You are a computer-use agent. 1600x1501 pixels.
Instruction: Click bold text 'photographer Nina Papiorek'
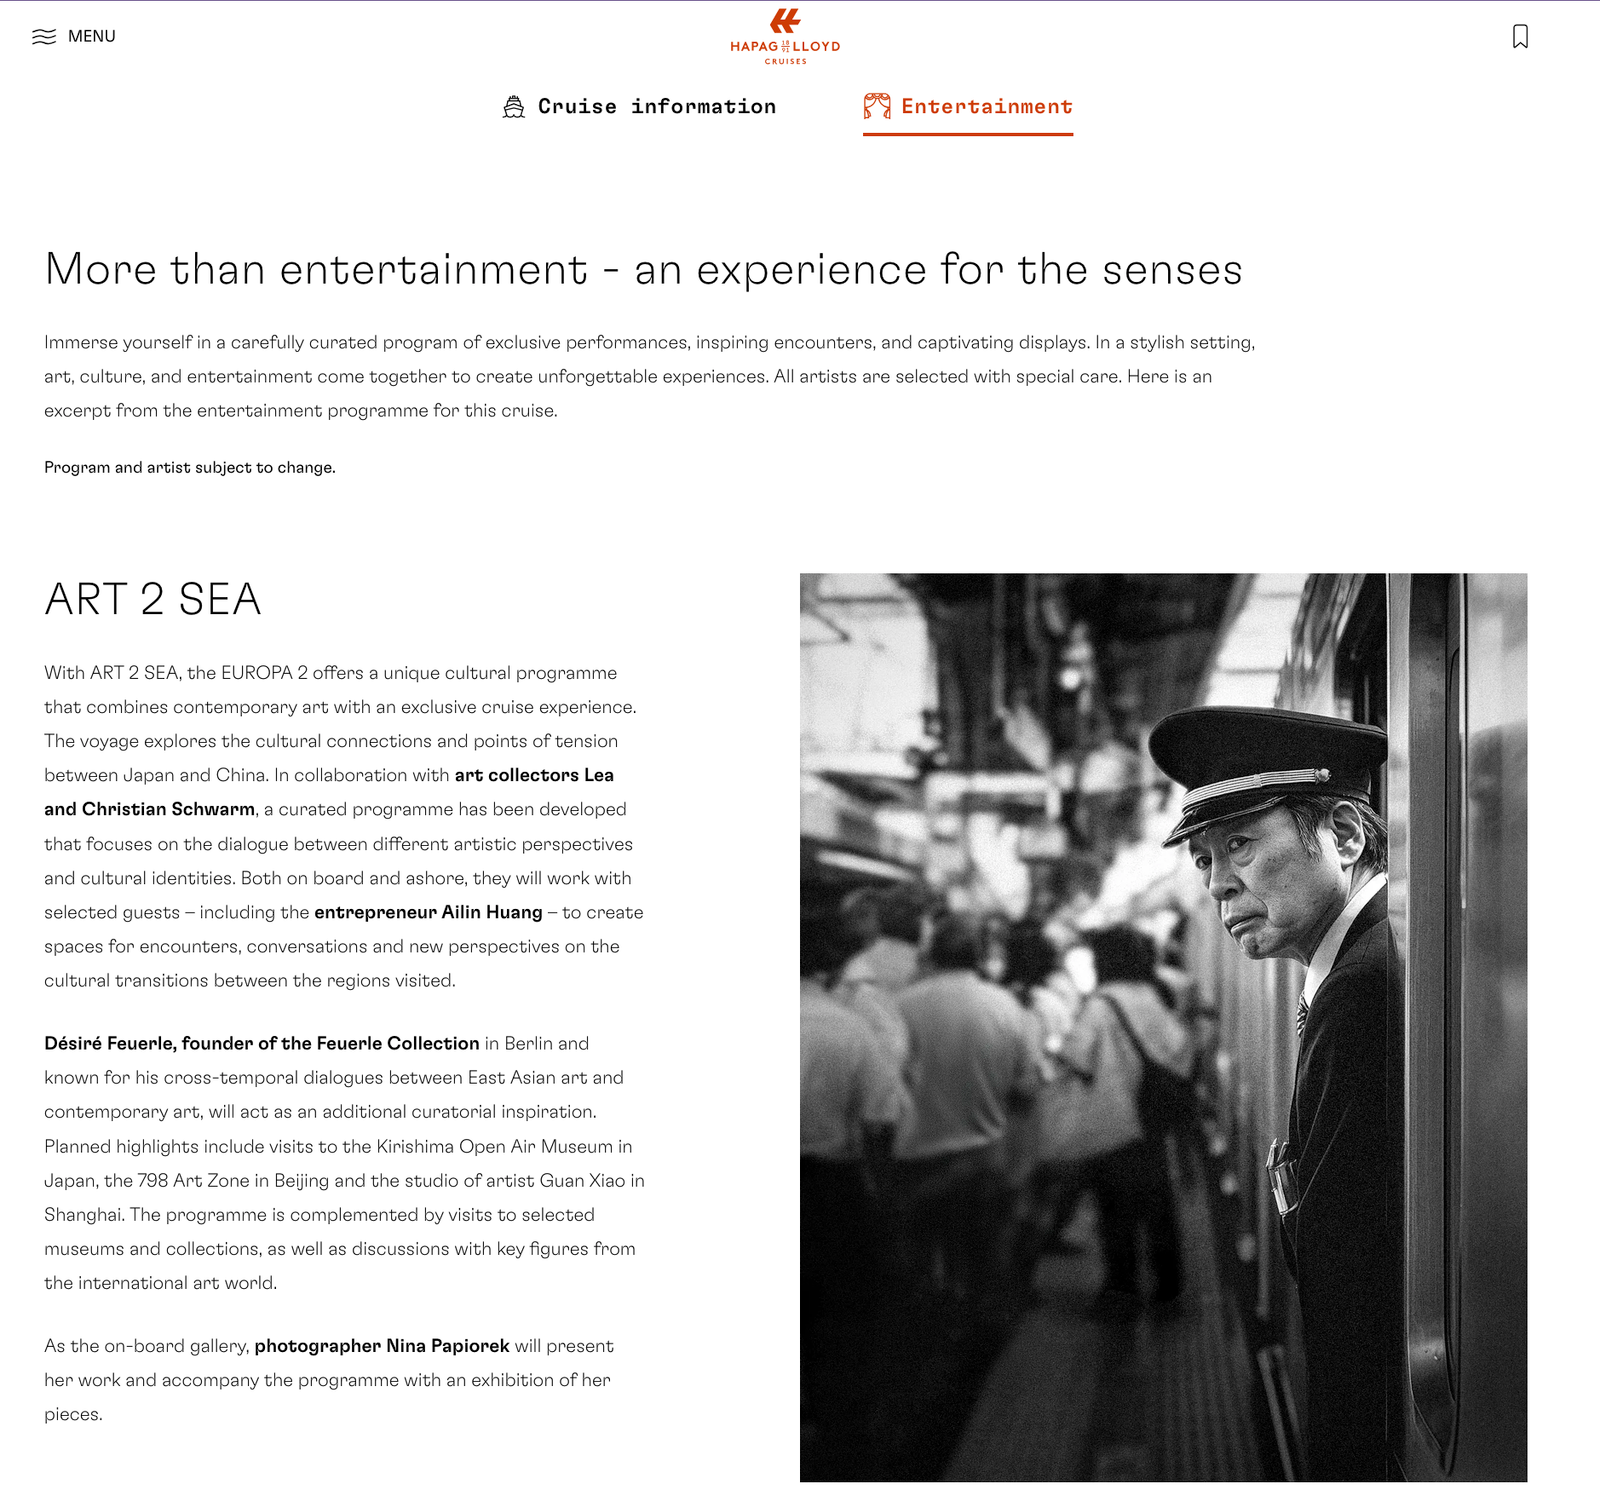(382, 1346)
